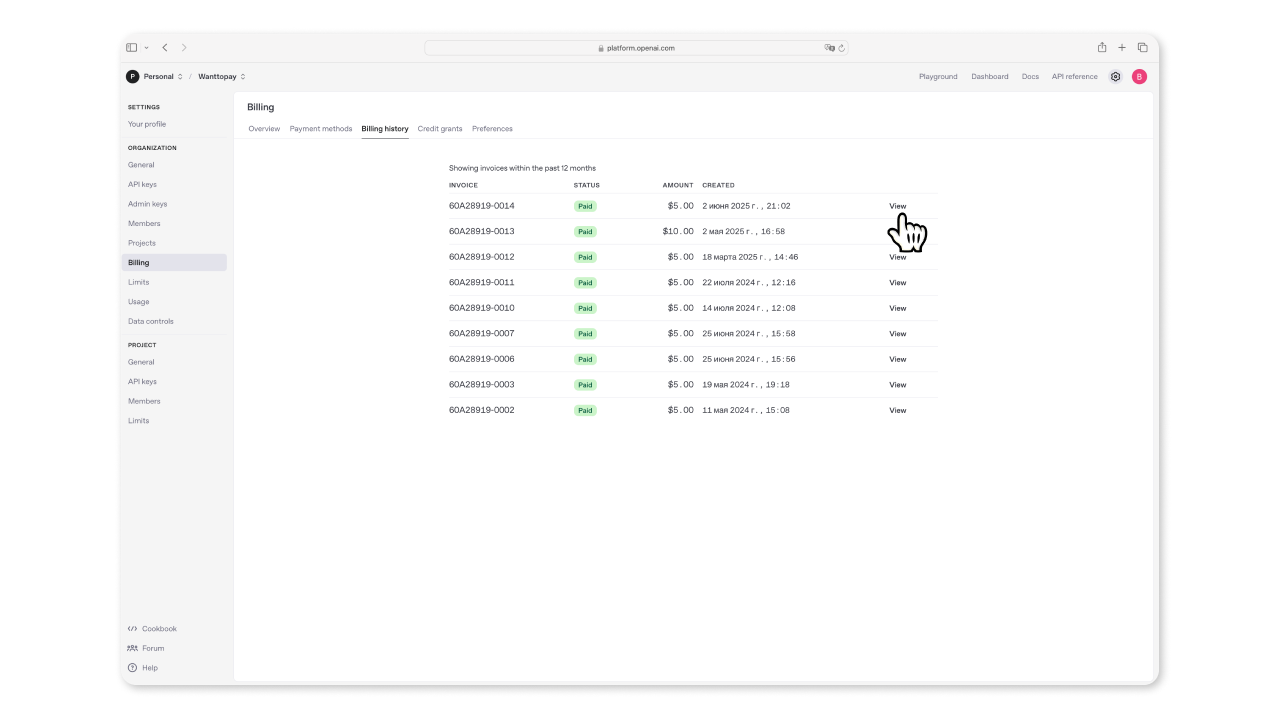
Task: Reload the page in address bar
Action: [841, 48]
